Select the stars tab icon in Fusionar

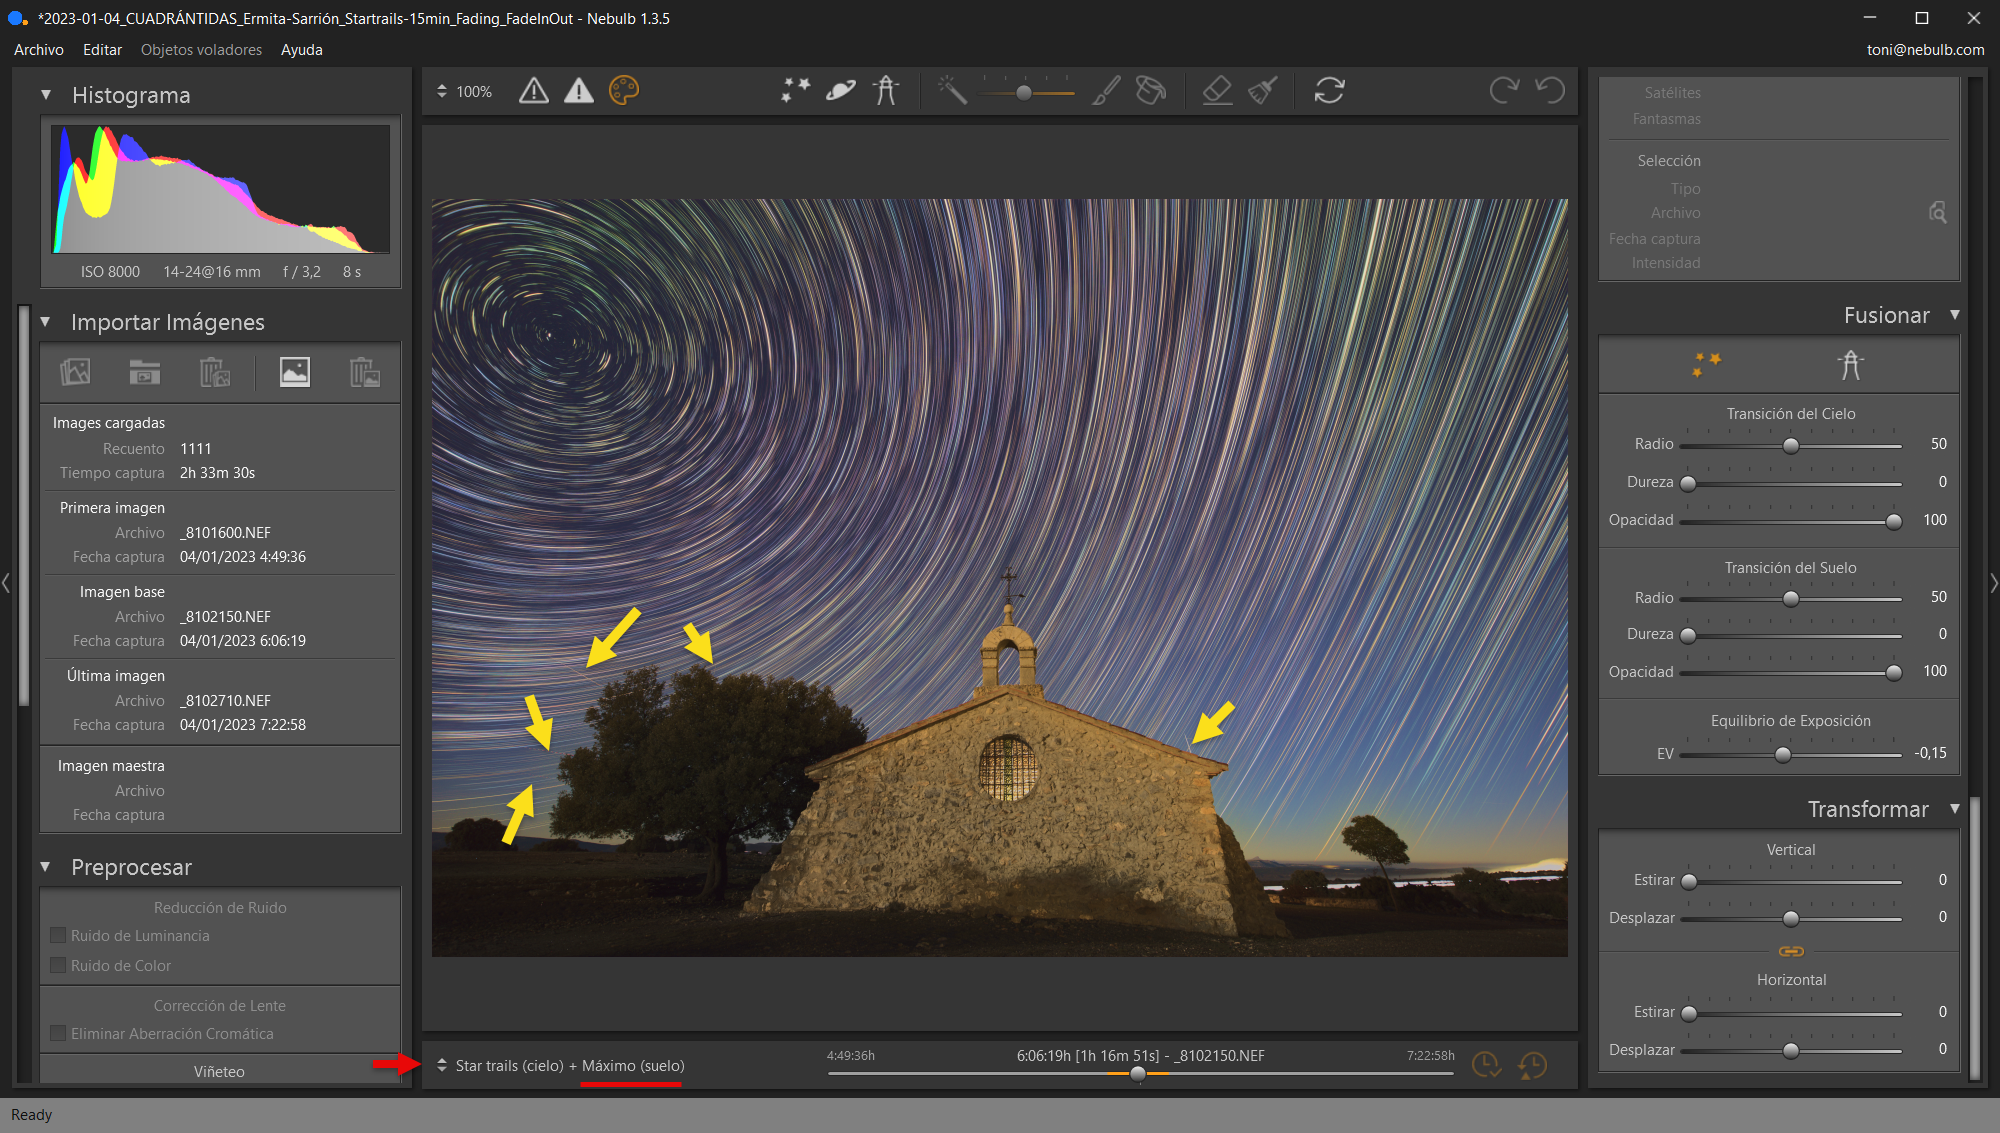[1706, 364]
